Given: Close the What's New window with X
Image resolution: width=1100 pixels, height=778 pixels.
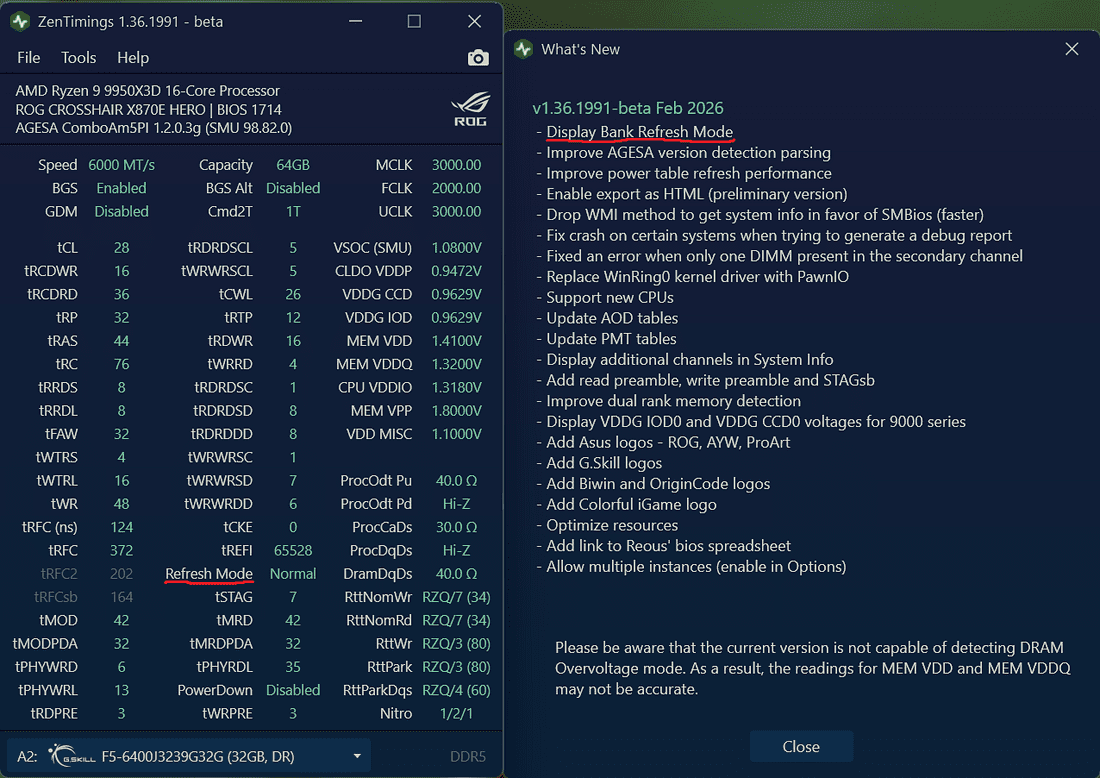Looking at the screenshot, I should tap(1071, 49).
